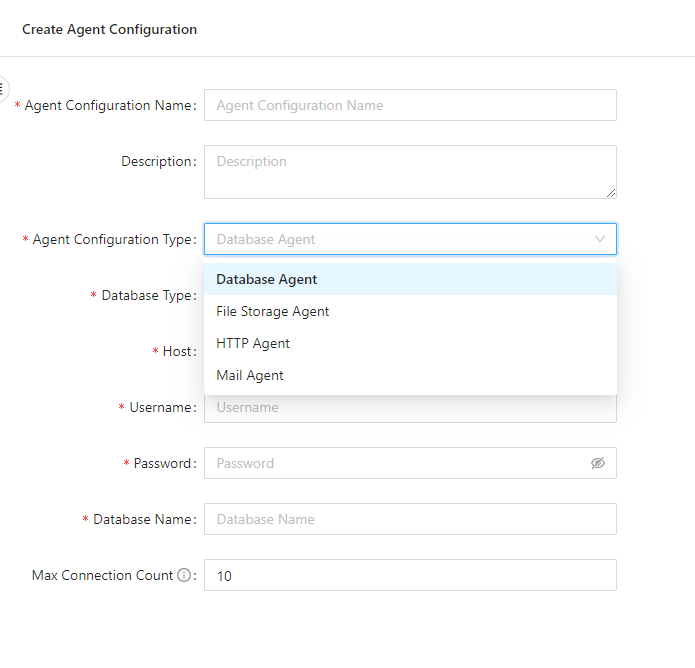Click the menu handle icon at left edge
The width and height of the screenshot is (695, 668).
3,88
